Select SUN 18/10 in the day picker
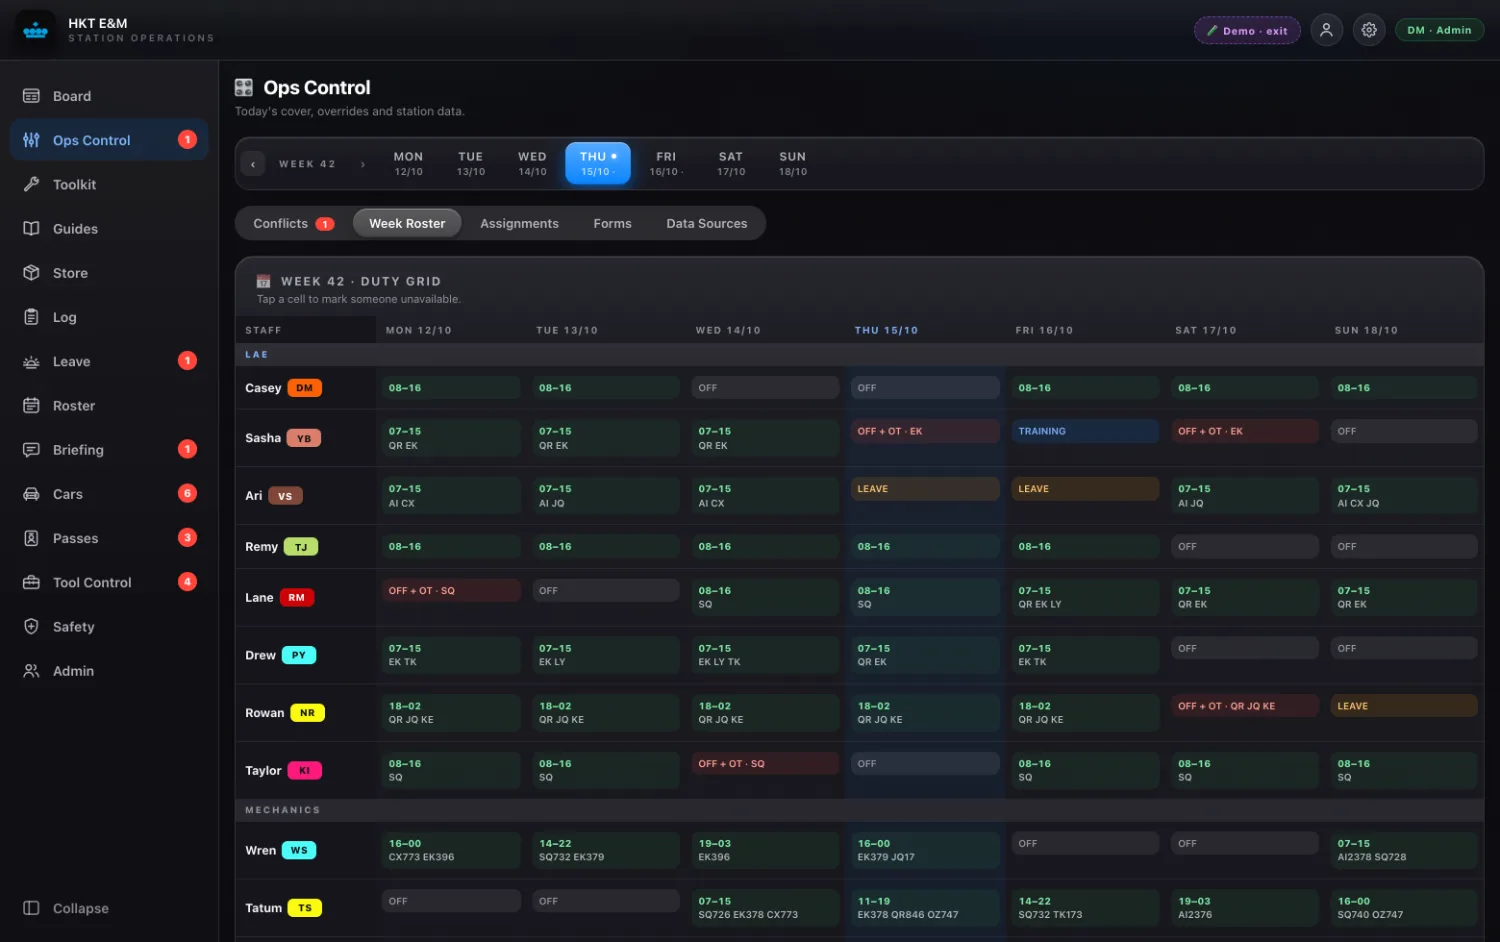The width and height of the screenshot is (1500, 942). click(793, 164)
